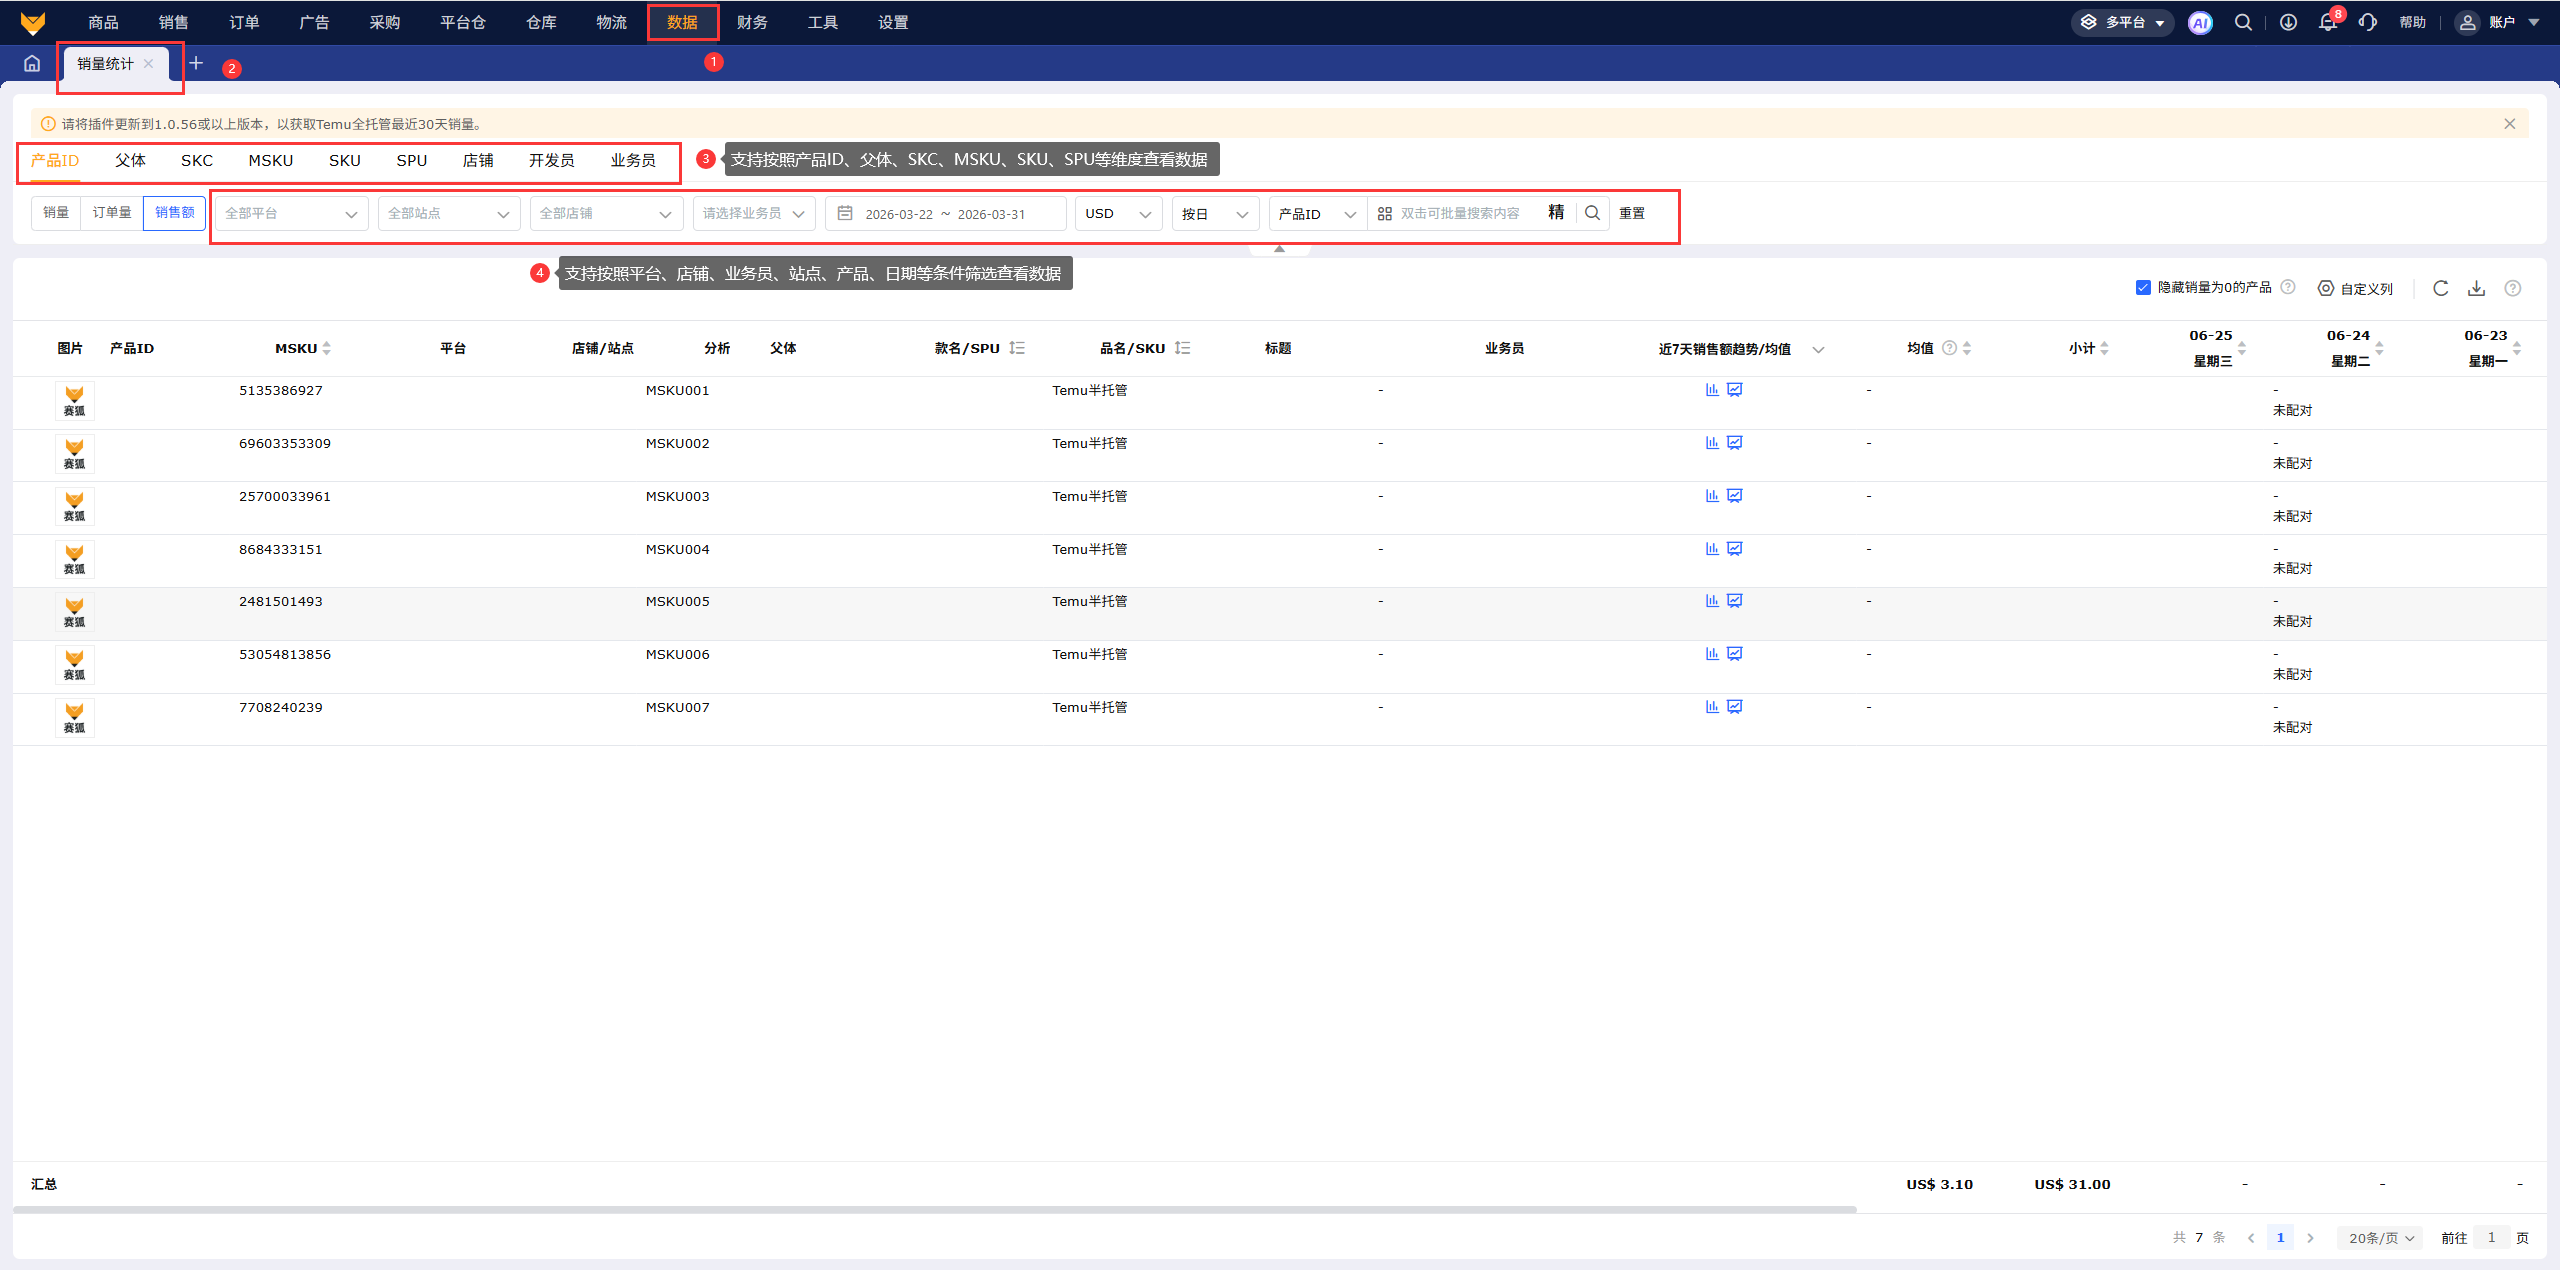
Task: Click the customer service headset icon
Action: click(x=2367, y=23)
